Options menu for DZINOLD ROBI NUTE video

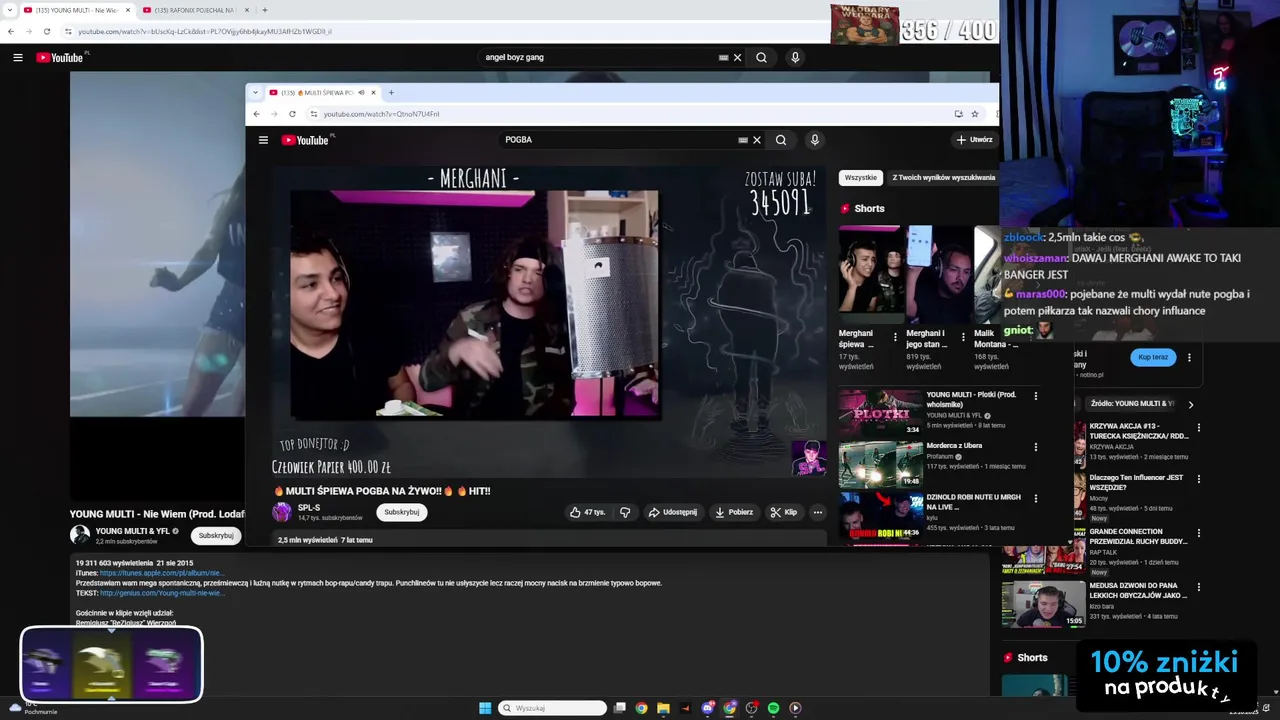click(1035, 498)
